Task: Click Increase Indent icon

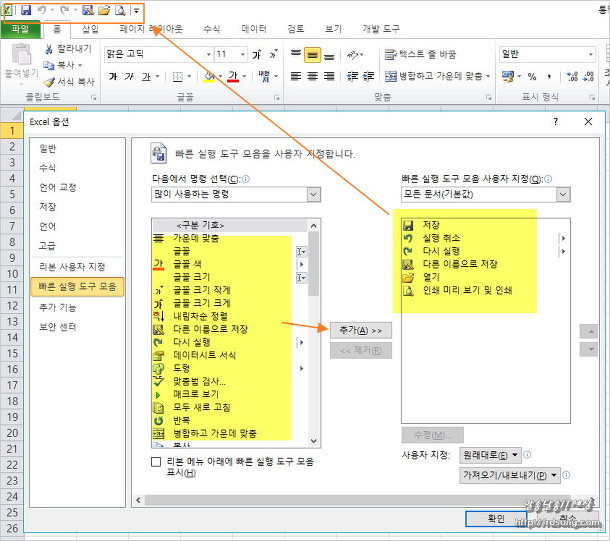Action: click(368, 76)
